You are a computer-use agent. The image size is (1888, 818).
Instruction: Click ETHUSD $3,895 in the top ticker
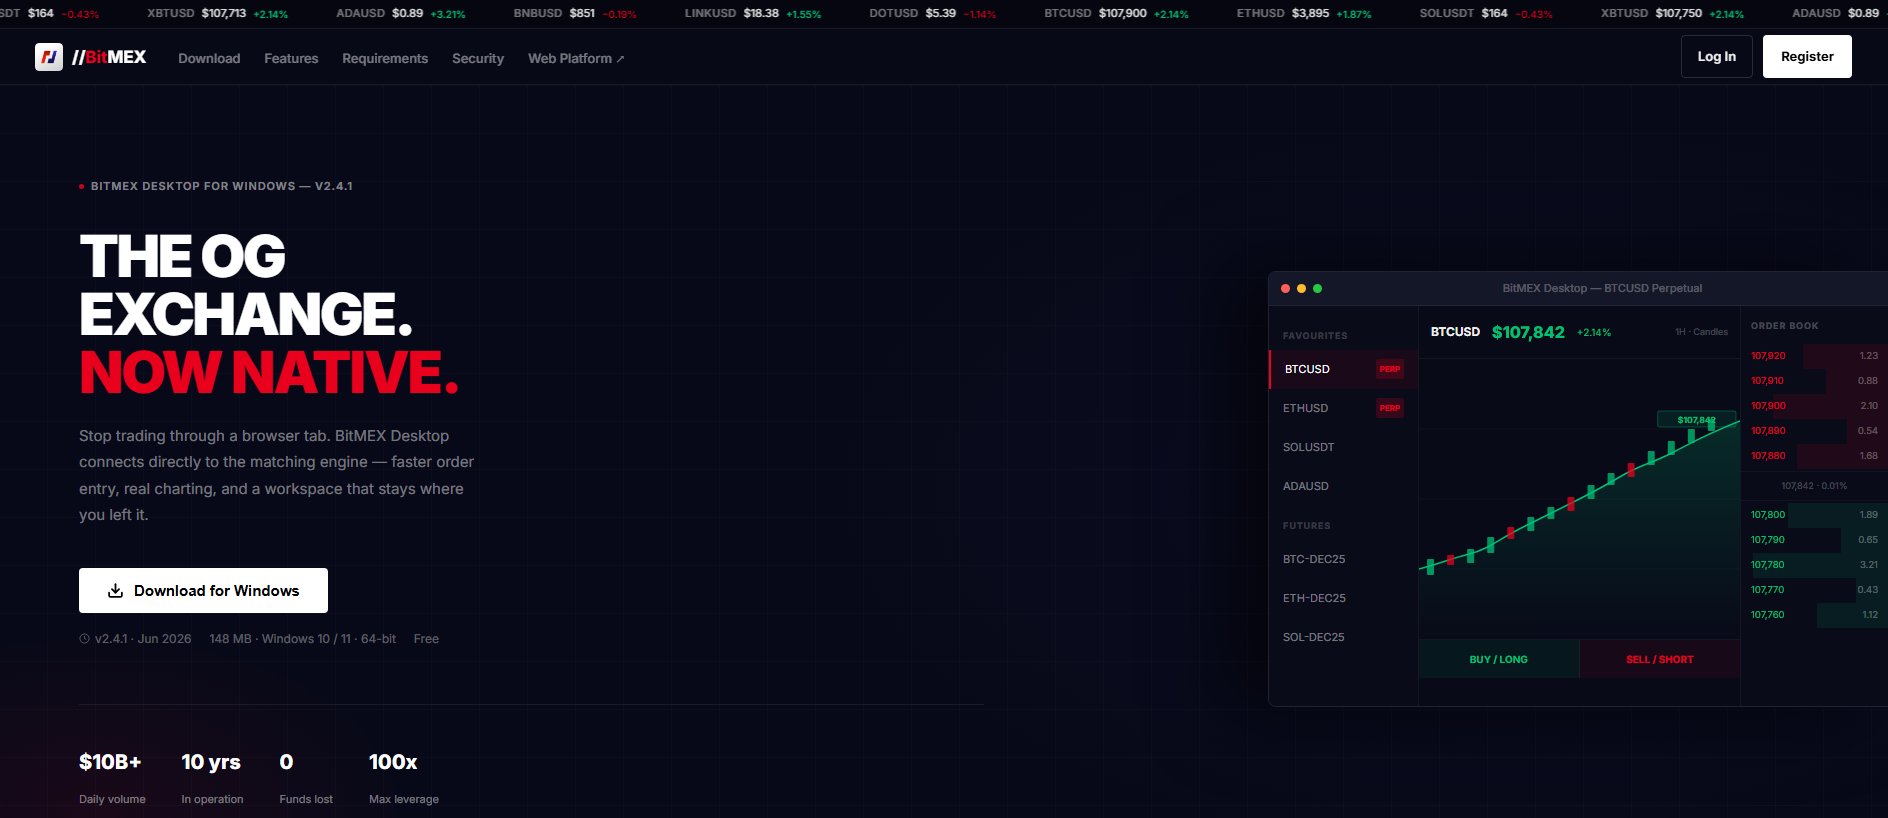click(x=1304, y=14)
